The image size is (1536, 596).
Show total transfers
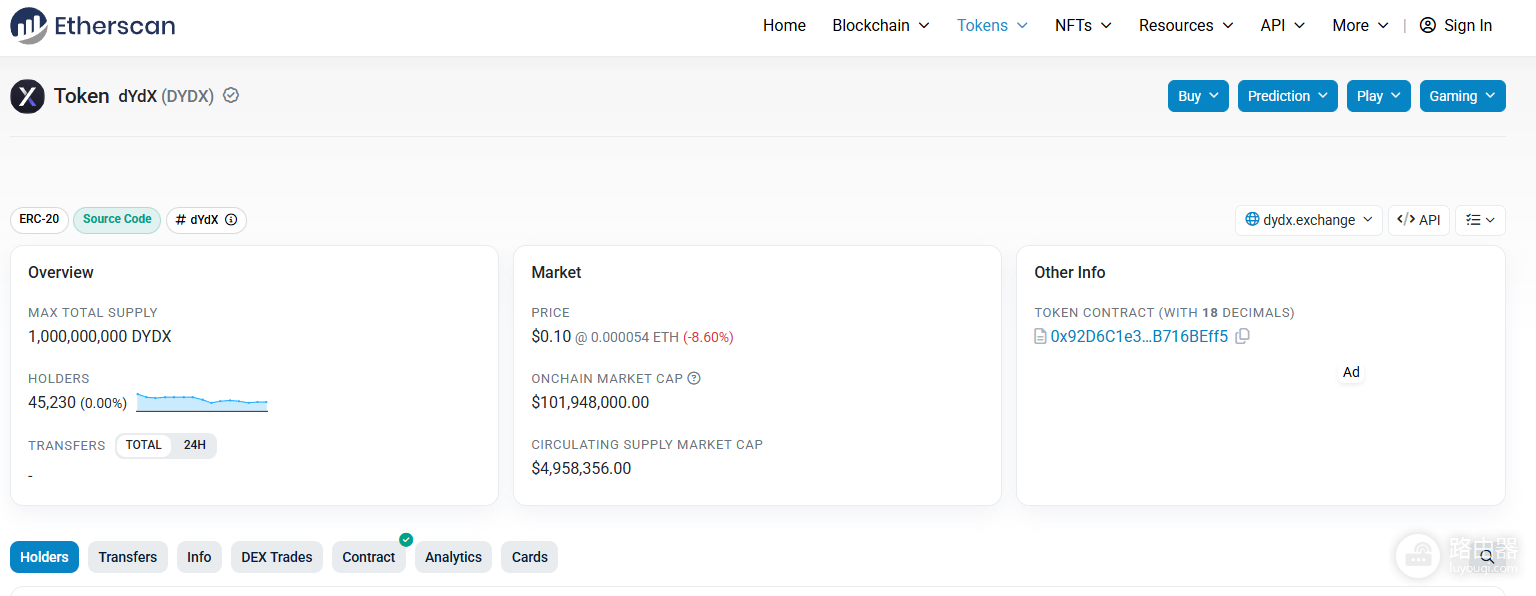[144, 445]
